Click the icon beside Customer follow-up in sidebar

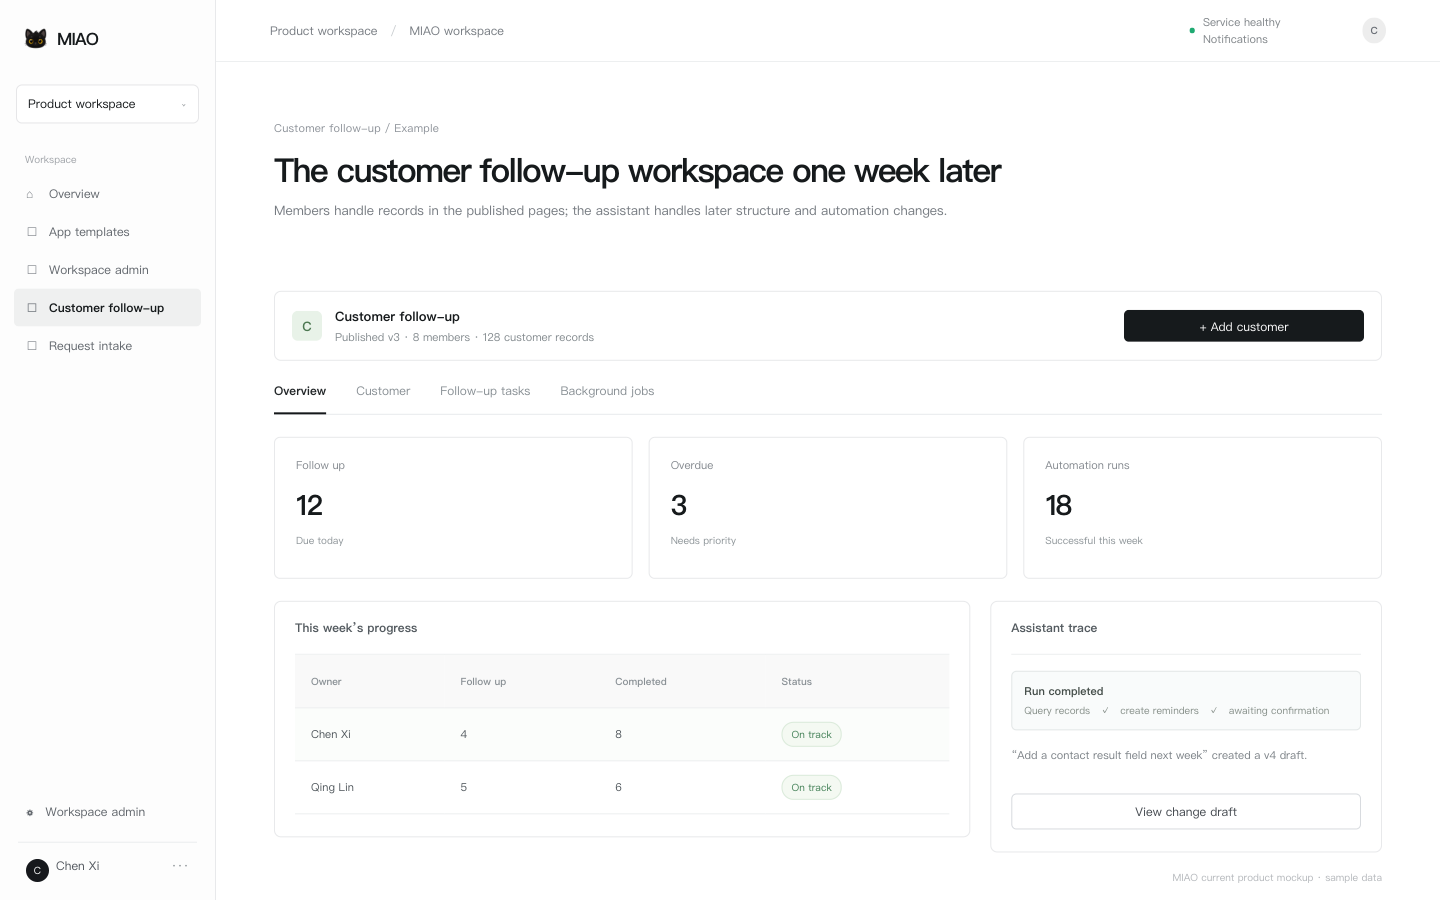pyautogui.click(x=32, y=308)
